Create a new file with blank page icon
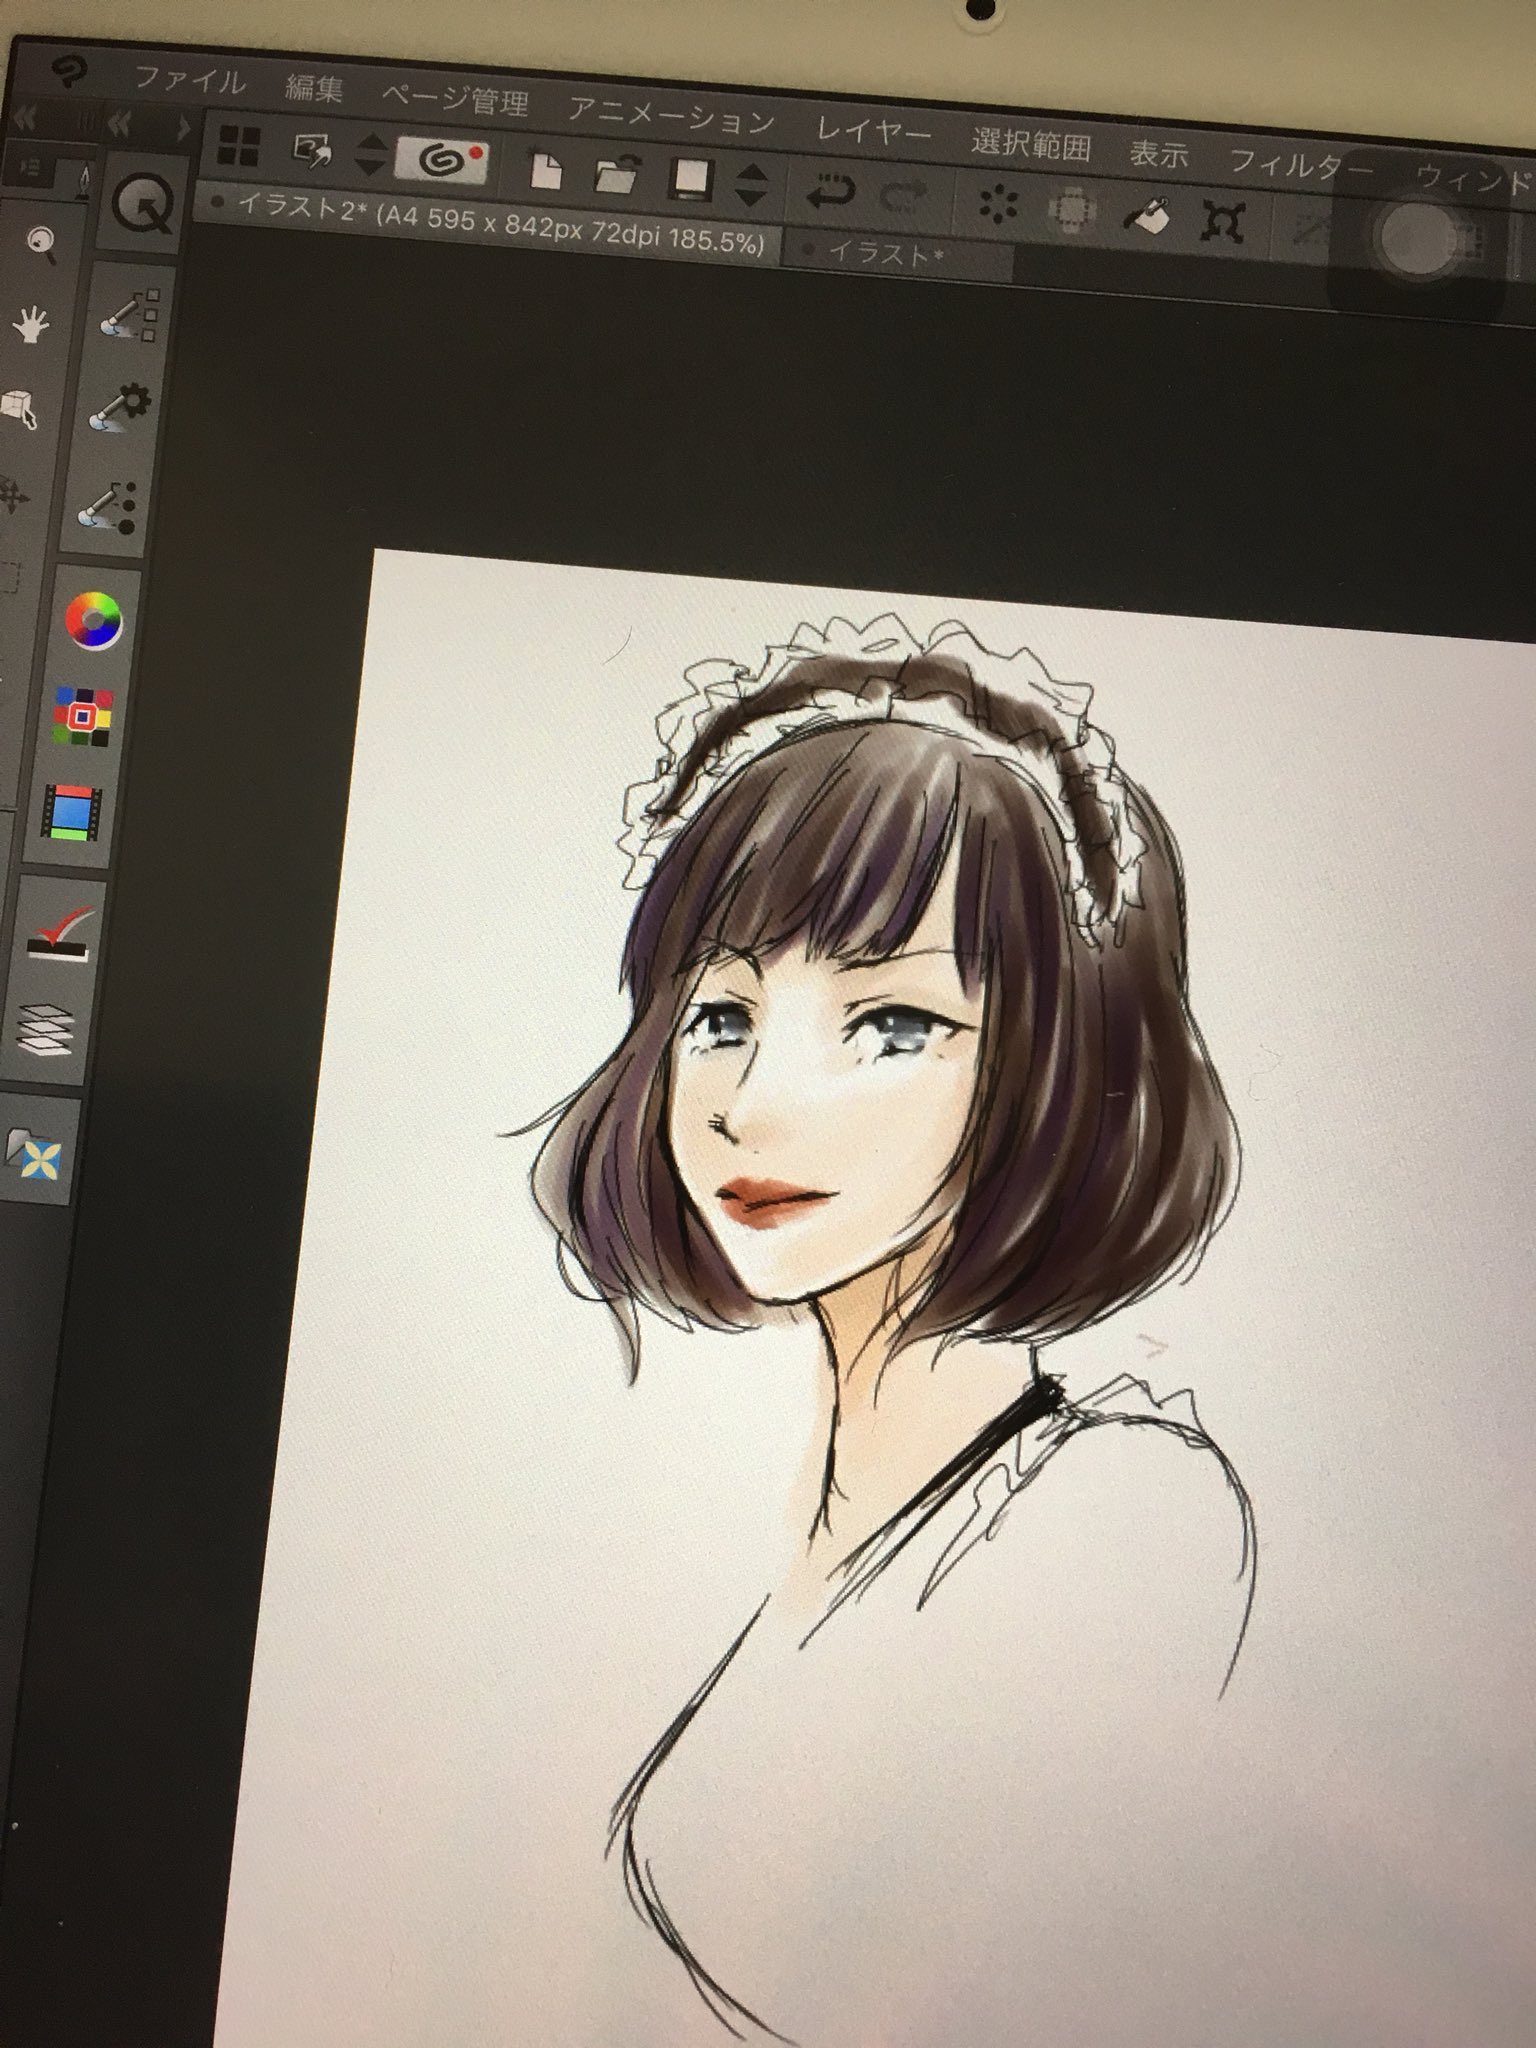 545,170
